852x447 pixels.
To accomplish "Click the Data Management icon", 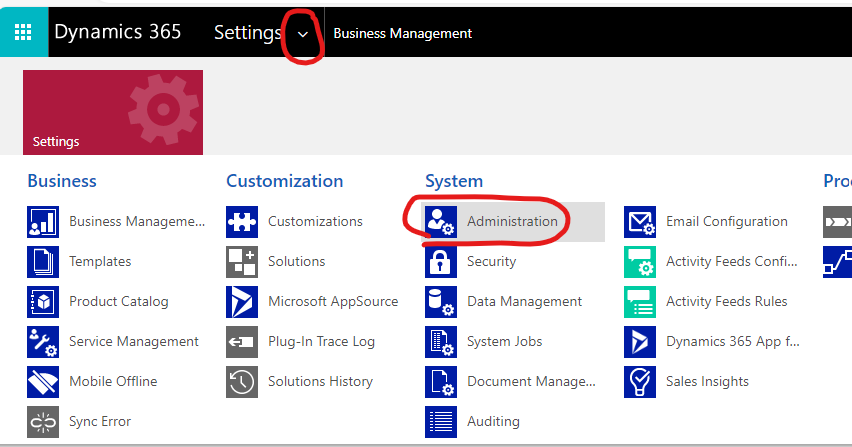I will click(441, 301).
